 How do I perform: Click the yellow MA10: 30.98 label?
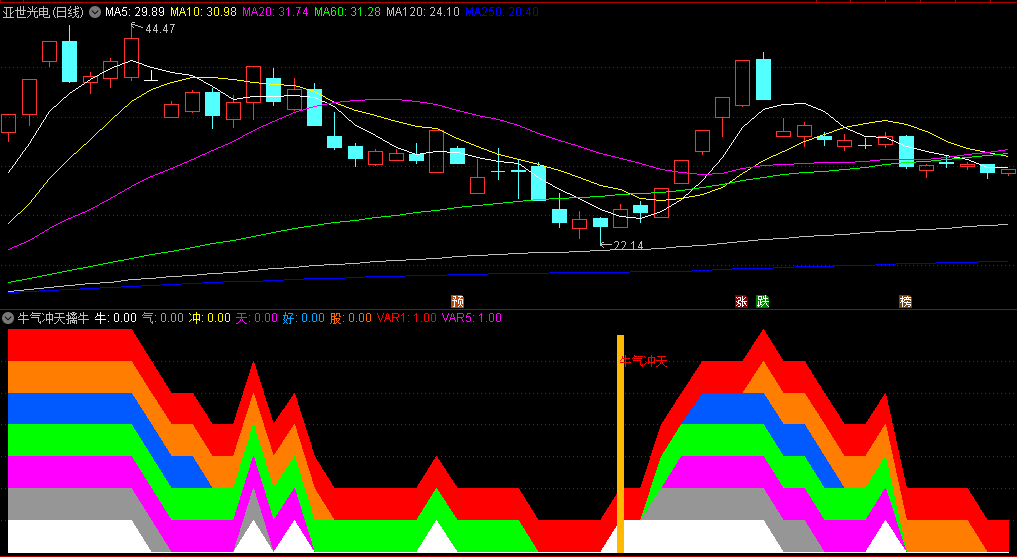click(x=204, y=12)
